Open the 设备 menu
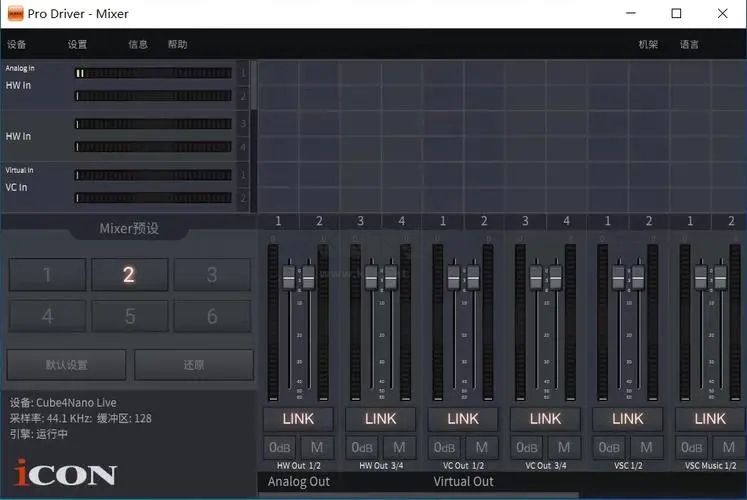747x500 pixels. coord(17,44)
